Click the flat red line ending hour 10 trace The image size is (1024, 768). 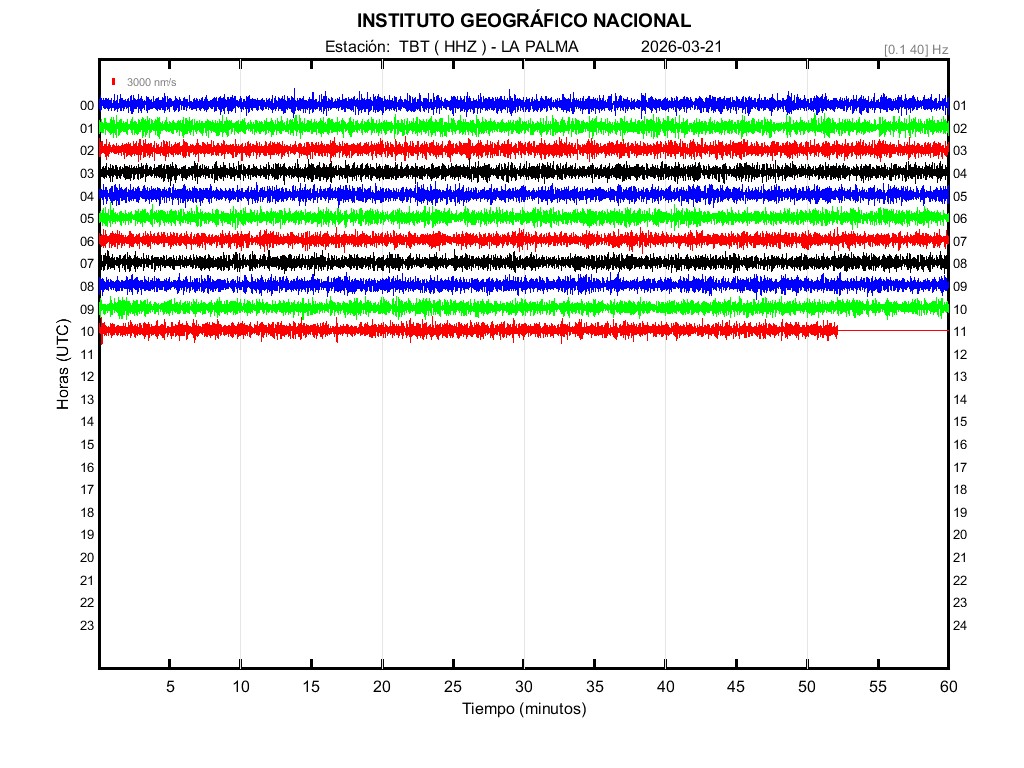(892, 330)
